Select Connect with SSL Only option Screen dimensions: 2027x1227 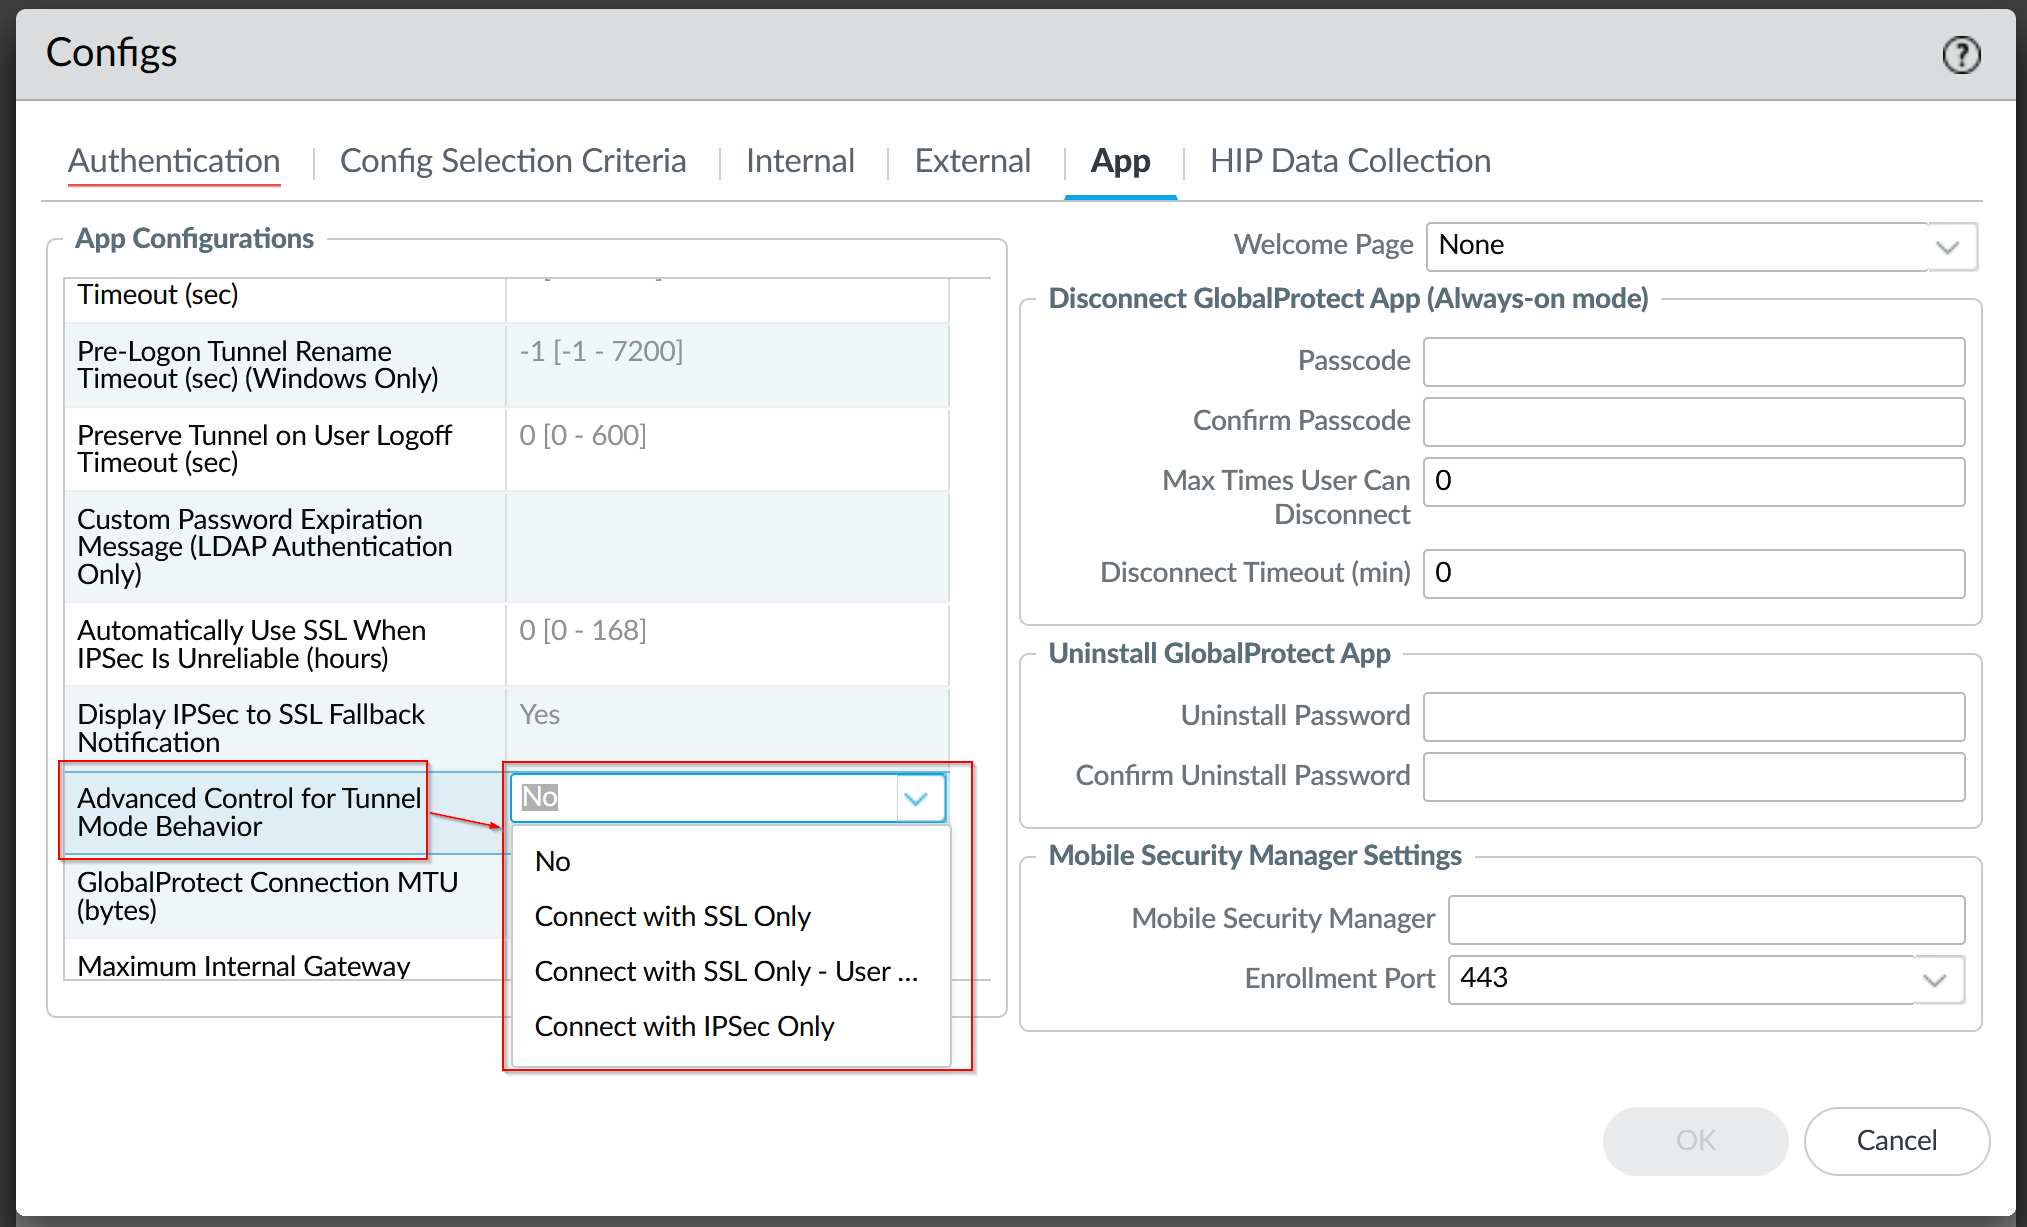[x=672, y=916]
